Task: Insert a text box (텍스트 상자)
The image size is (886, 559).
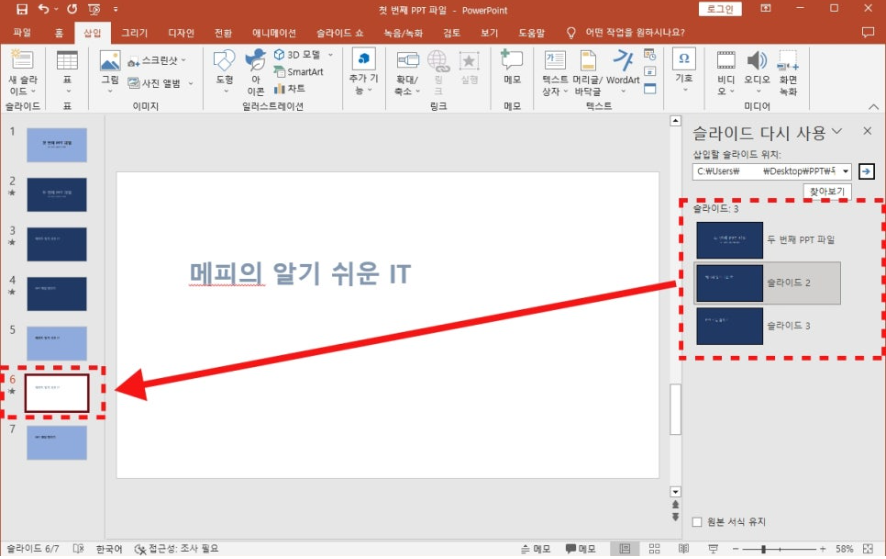Action: tap(555, 73)
